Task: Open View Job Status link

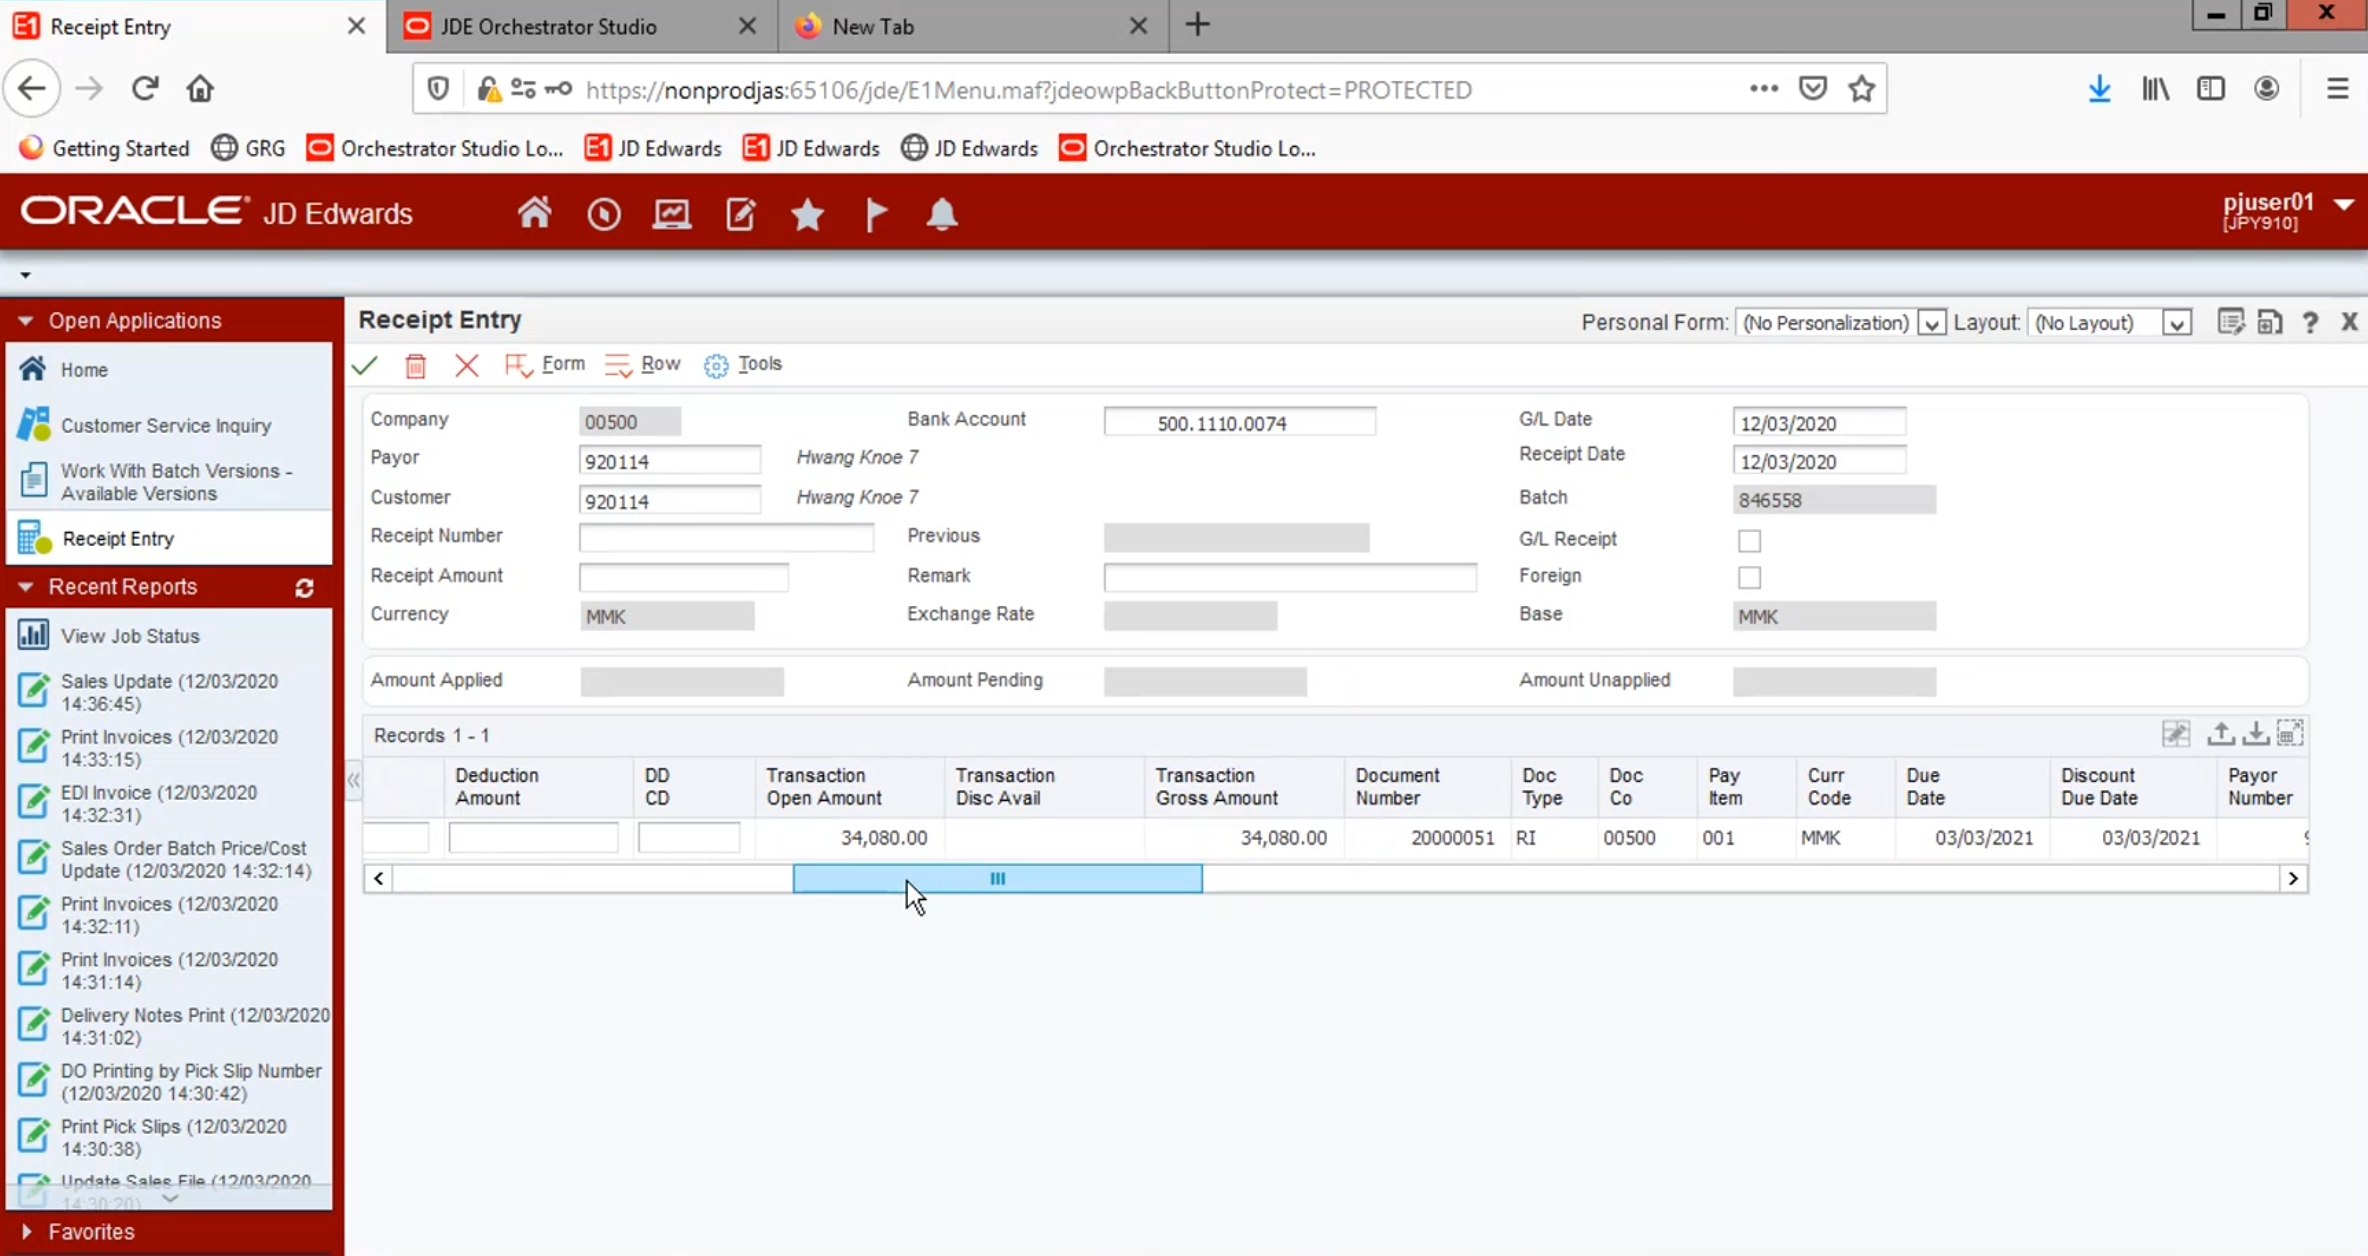Action: point(130,636)
